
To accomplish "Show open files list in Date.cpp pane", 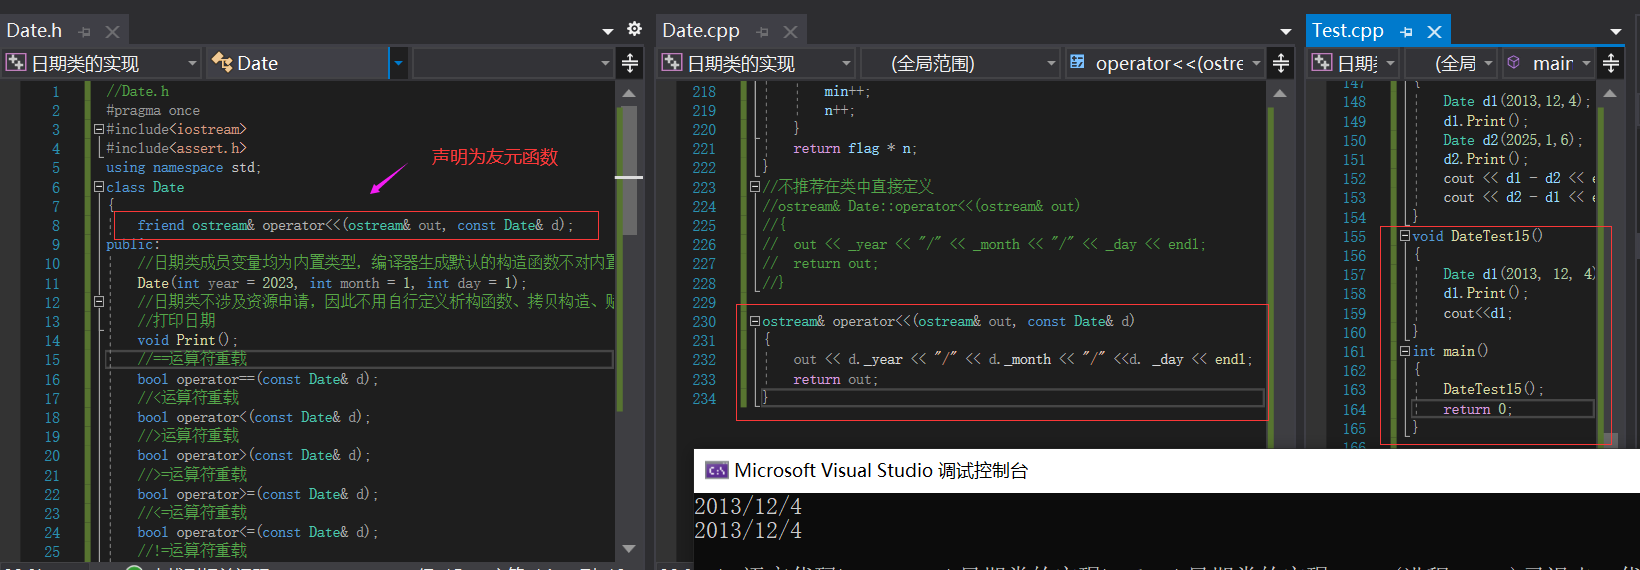I will pos(1285,31).
